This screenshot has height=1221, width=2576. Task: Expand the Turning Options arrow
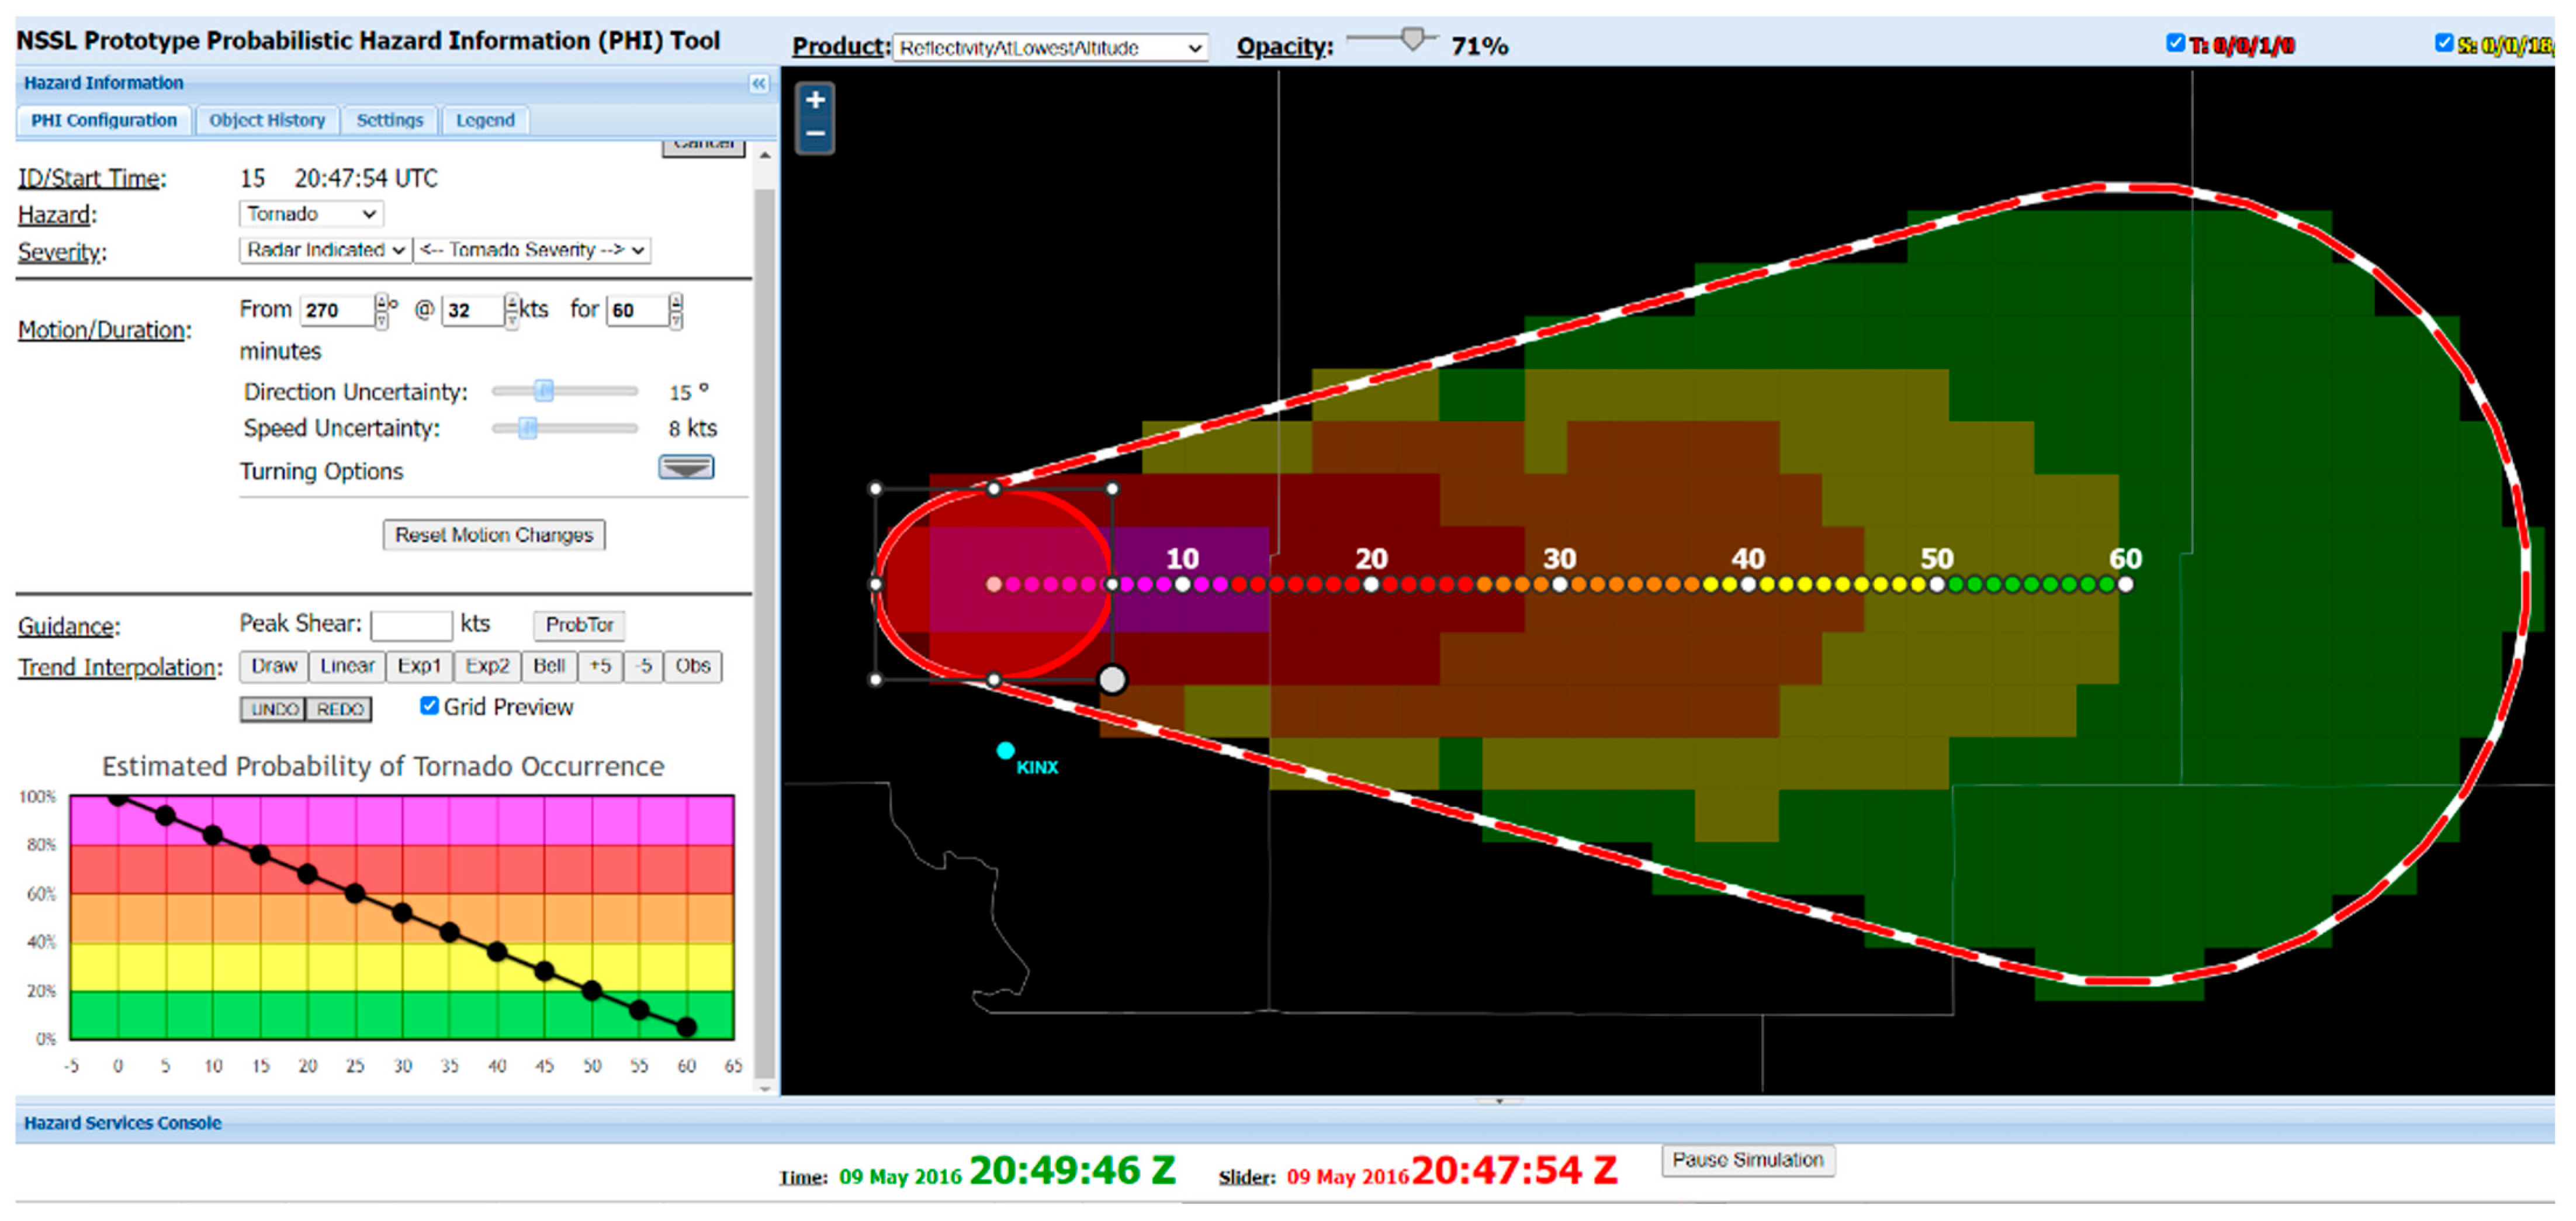click(686, 468)
